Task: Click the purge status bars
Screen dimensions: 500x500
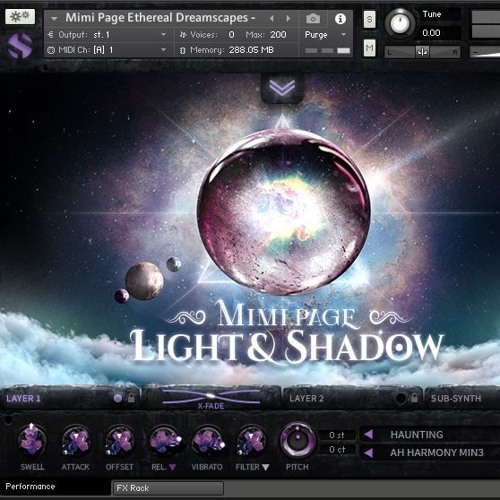Action: point(327,51)
